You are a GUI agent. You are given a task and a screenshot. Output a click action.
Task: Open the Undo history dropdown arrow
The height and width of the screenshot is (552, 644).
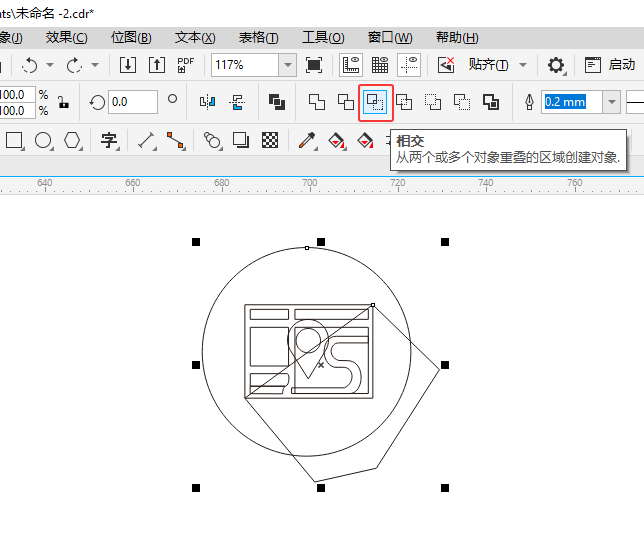tap(50, 65)
